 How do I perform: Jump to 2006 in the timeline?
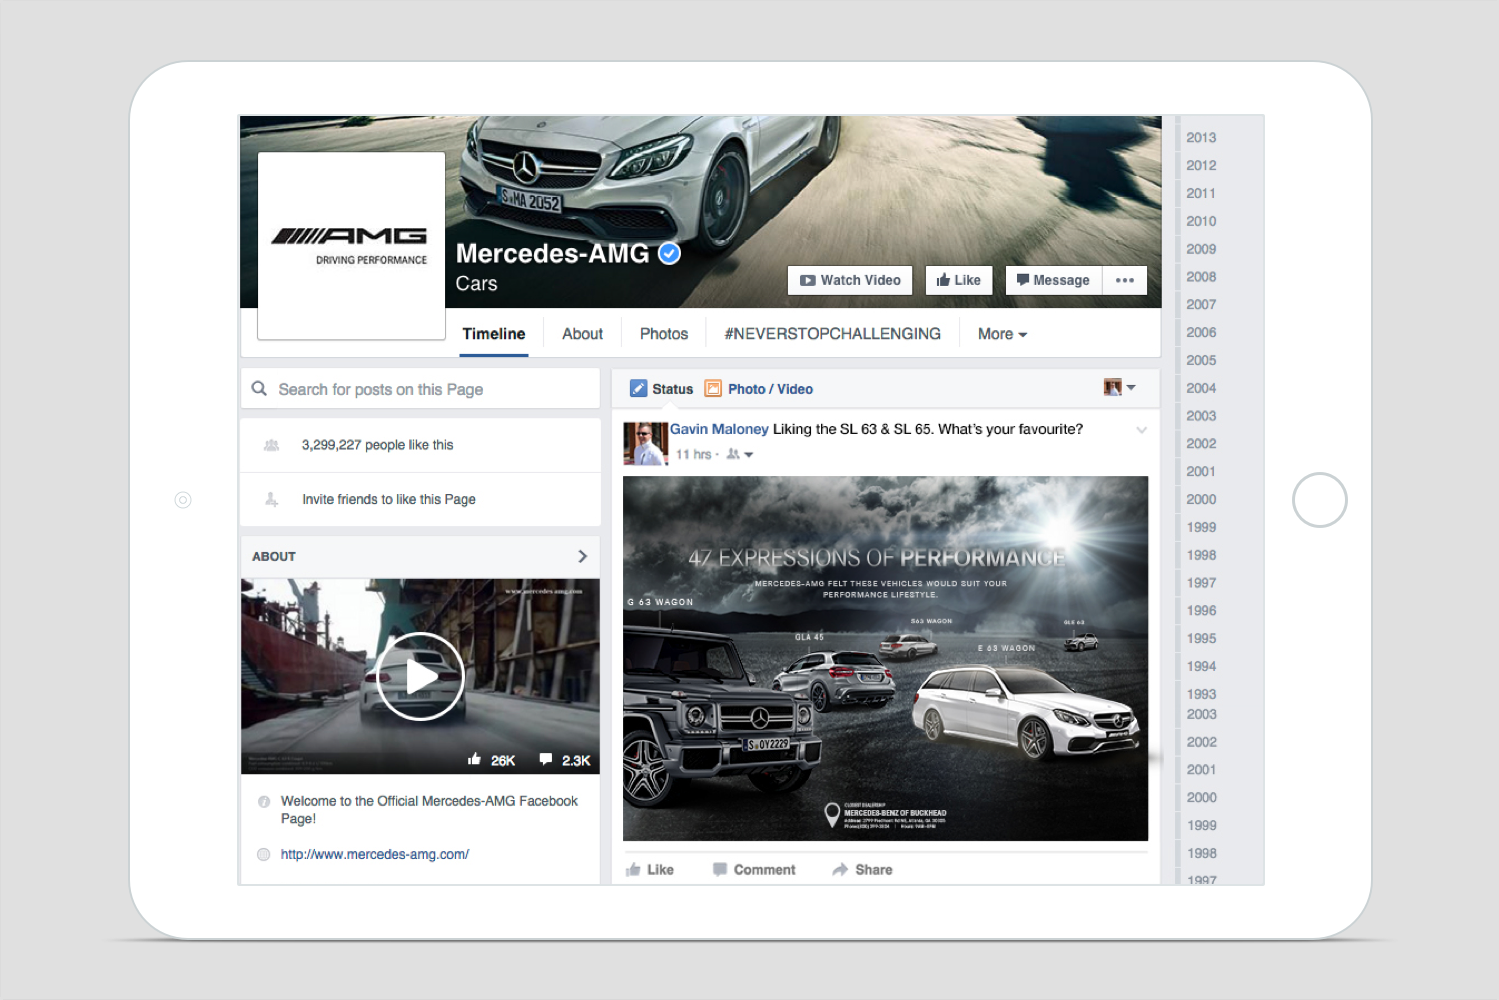click(1201, 333)
